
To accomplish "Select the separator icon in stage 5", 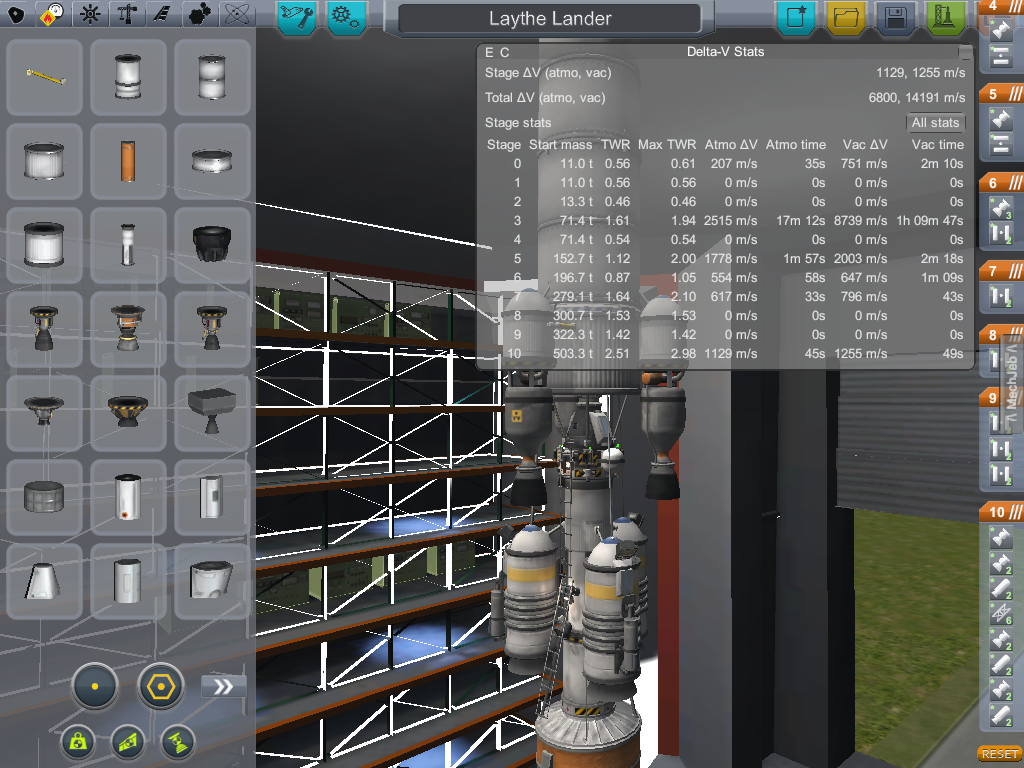I will tap(1000, 144).
